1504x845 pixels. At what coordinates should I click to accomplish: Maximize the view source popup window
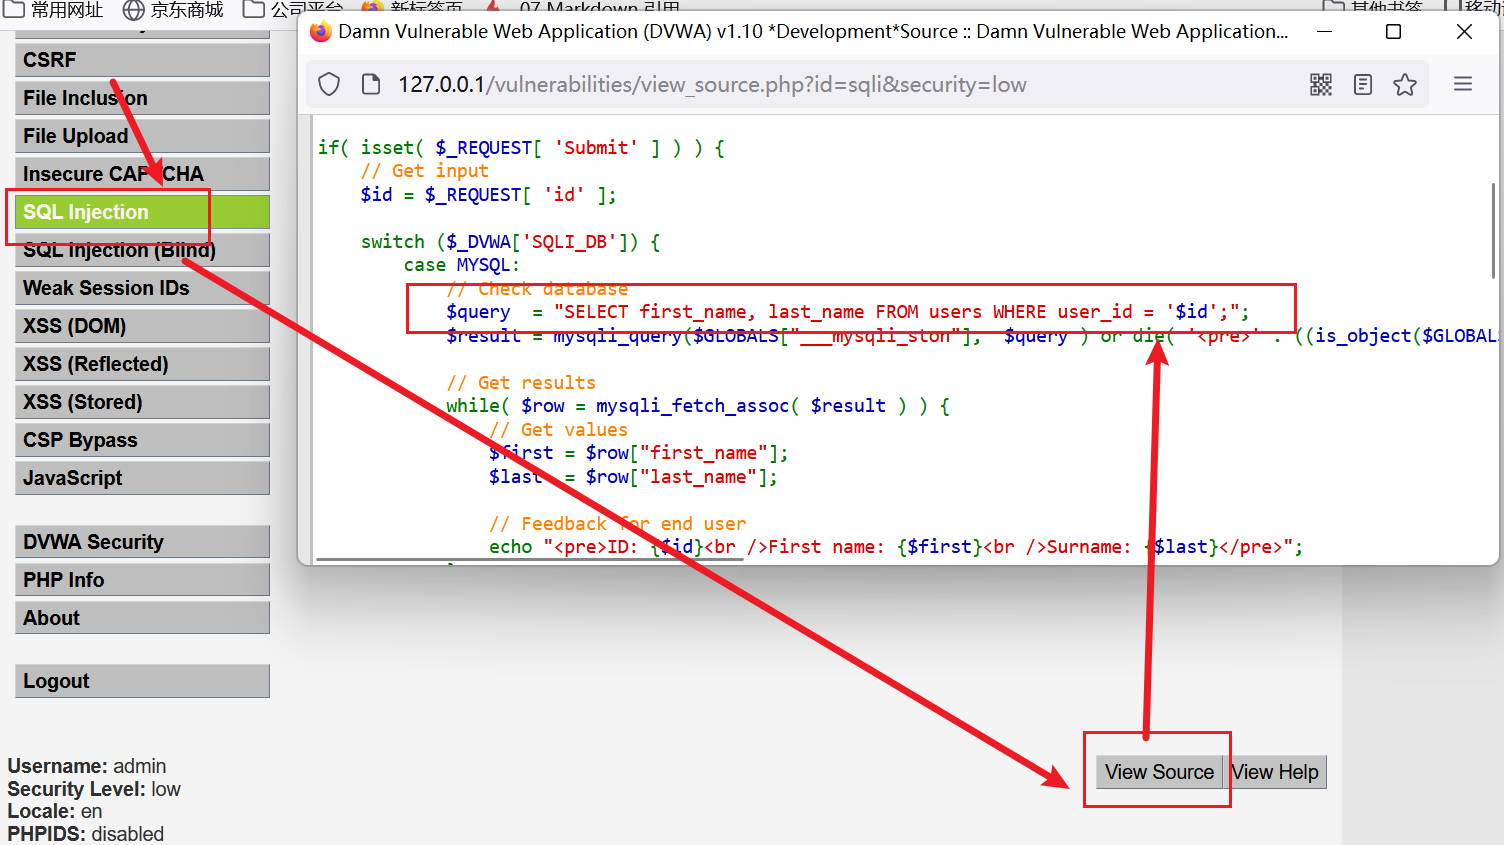tap(1393, 32)
